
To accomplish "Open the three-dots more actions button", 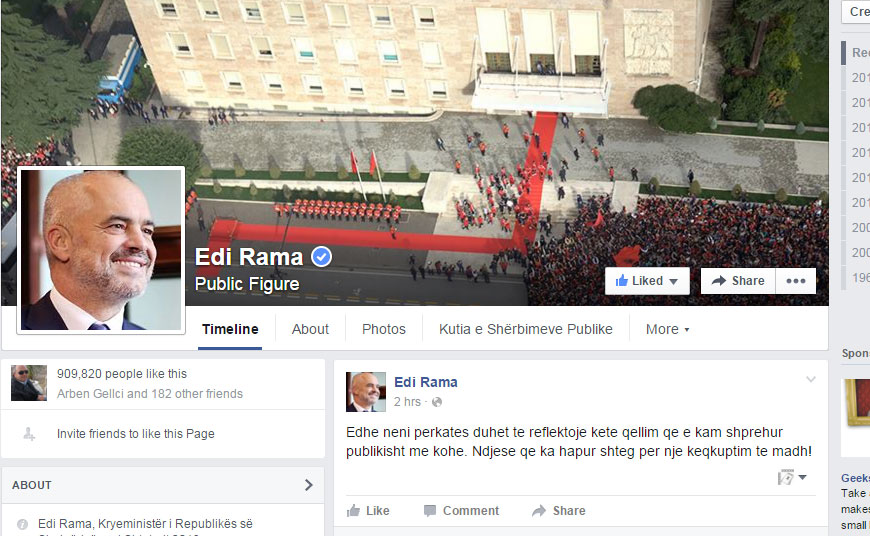I will 796,281.
